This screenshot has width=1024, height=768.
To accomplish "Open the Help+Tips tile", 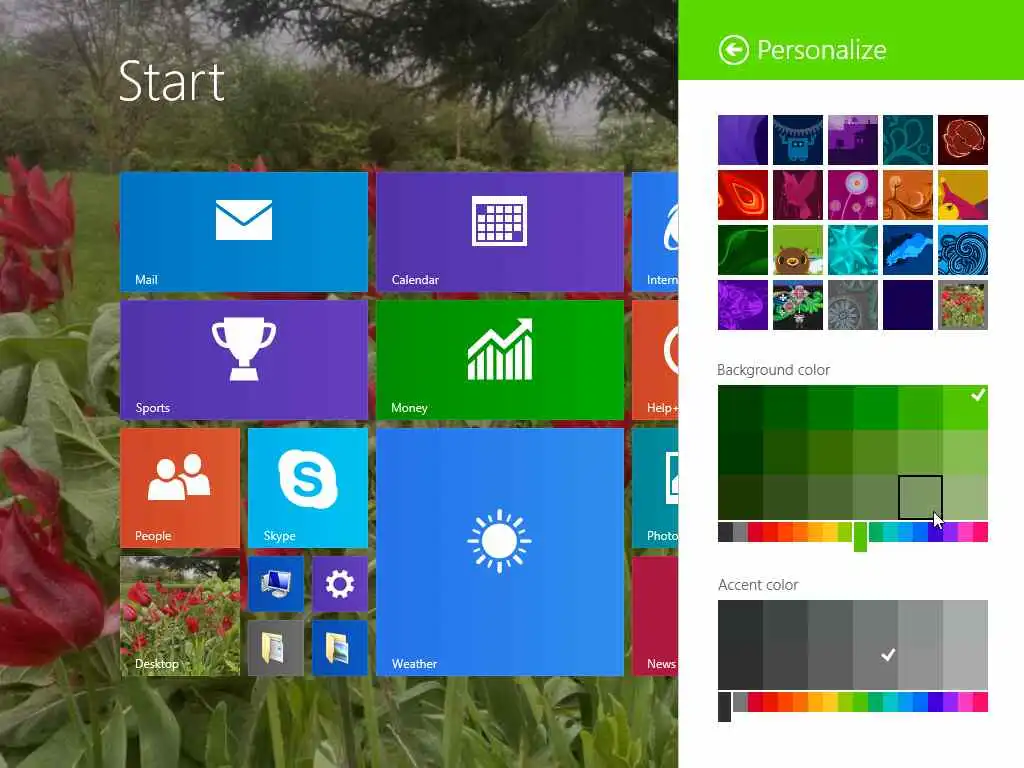I will 655,359.
